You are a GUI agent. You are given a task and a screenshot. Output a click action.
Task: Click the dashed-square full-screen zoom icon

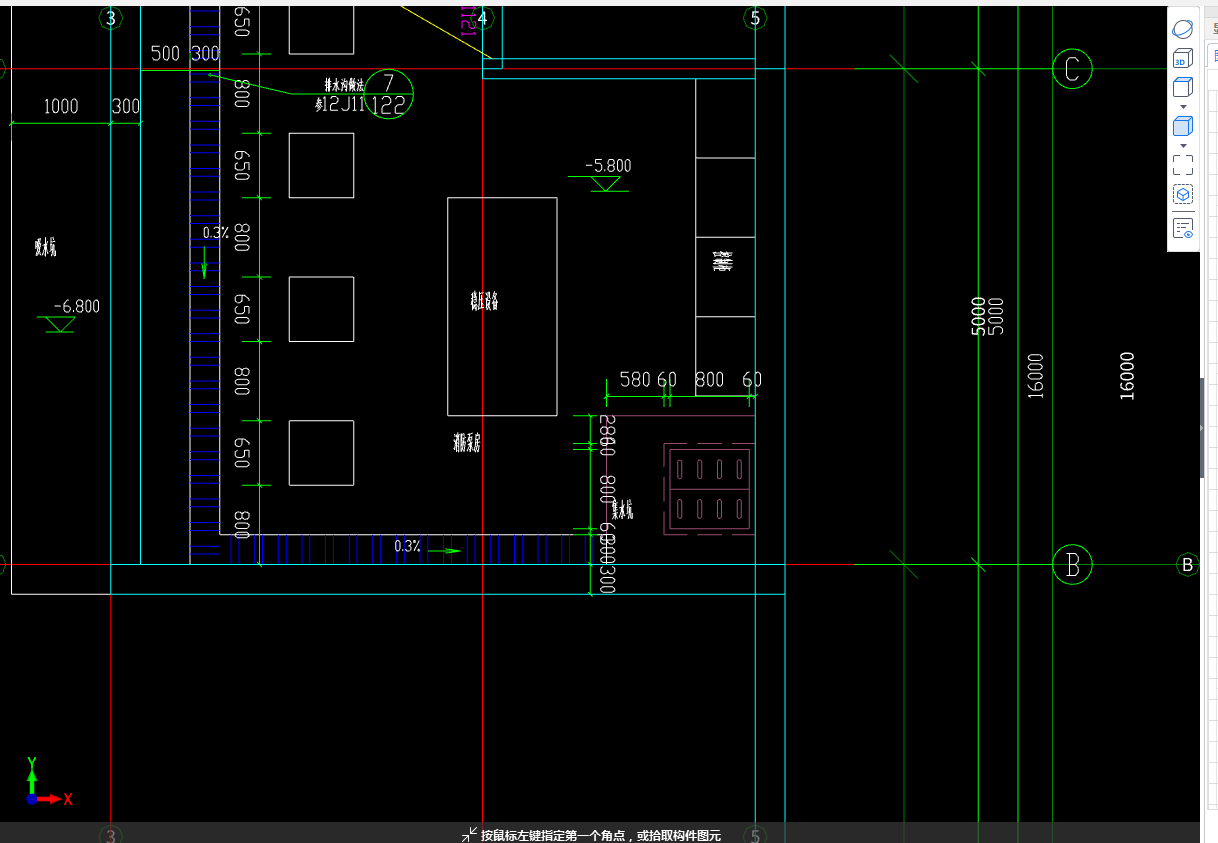coord(1183,165)
